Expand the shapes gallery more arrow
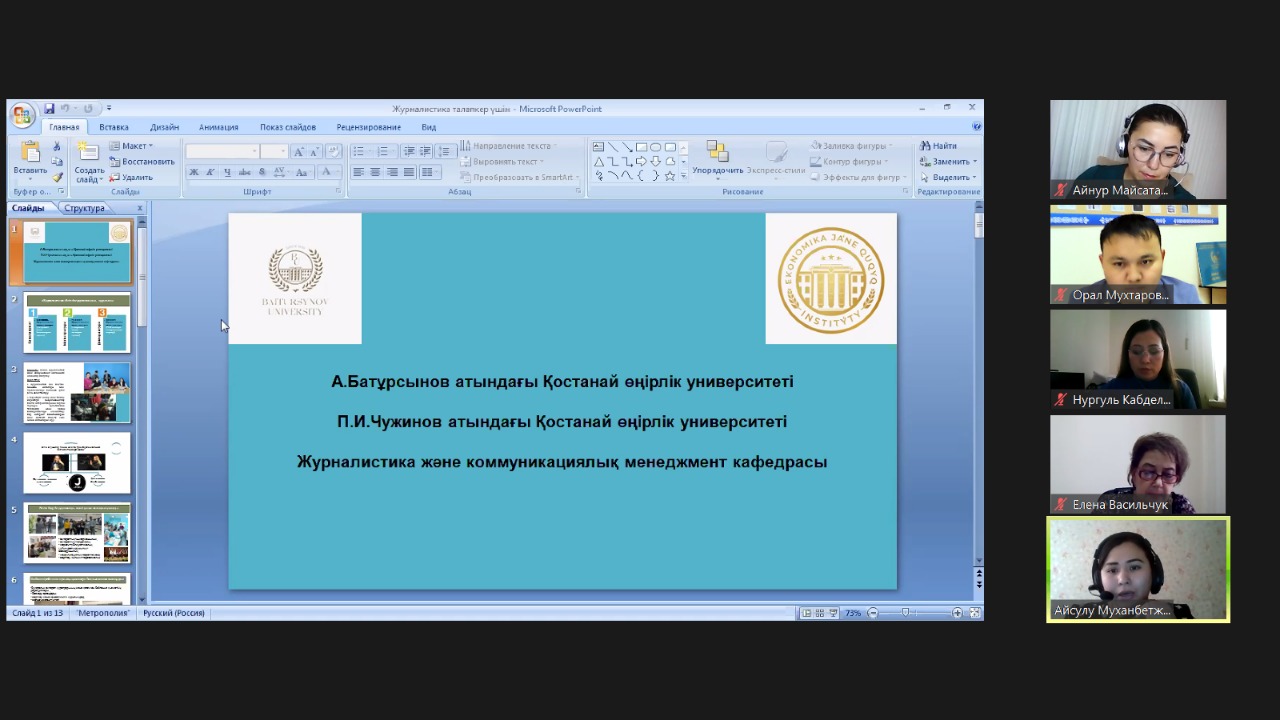 coord(684,175)
